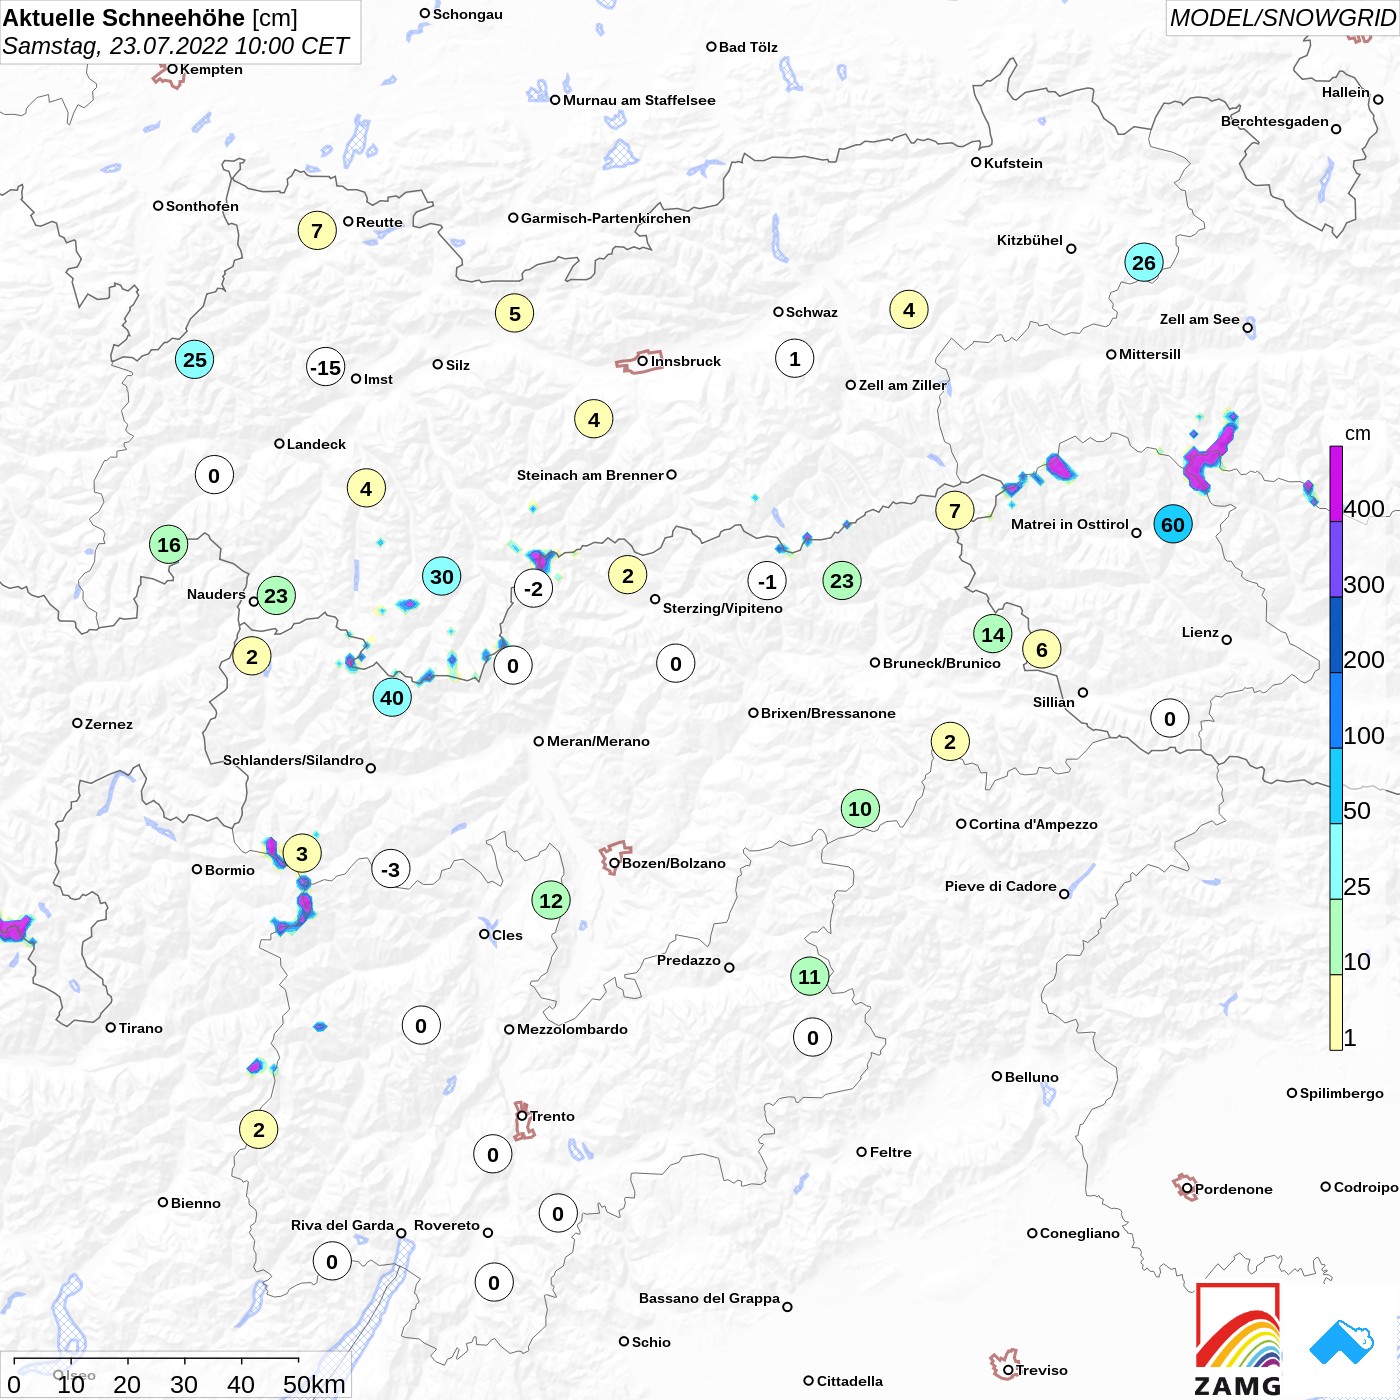Select the Brixen/Bressanone label
Image resolution: width=1400 pixels, height=1400 pixels.
point(828,713)
